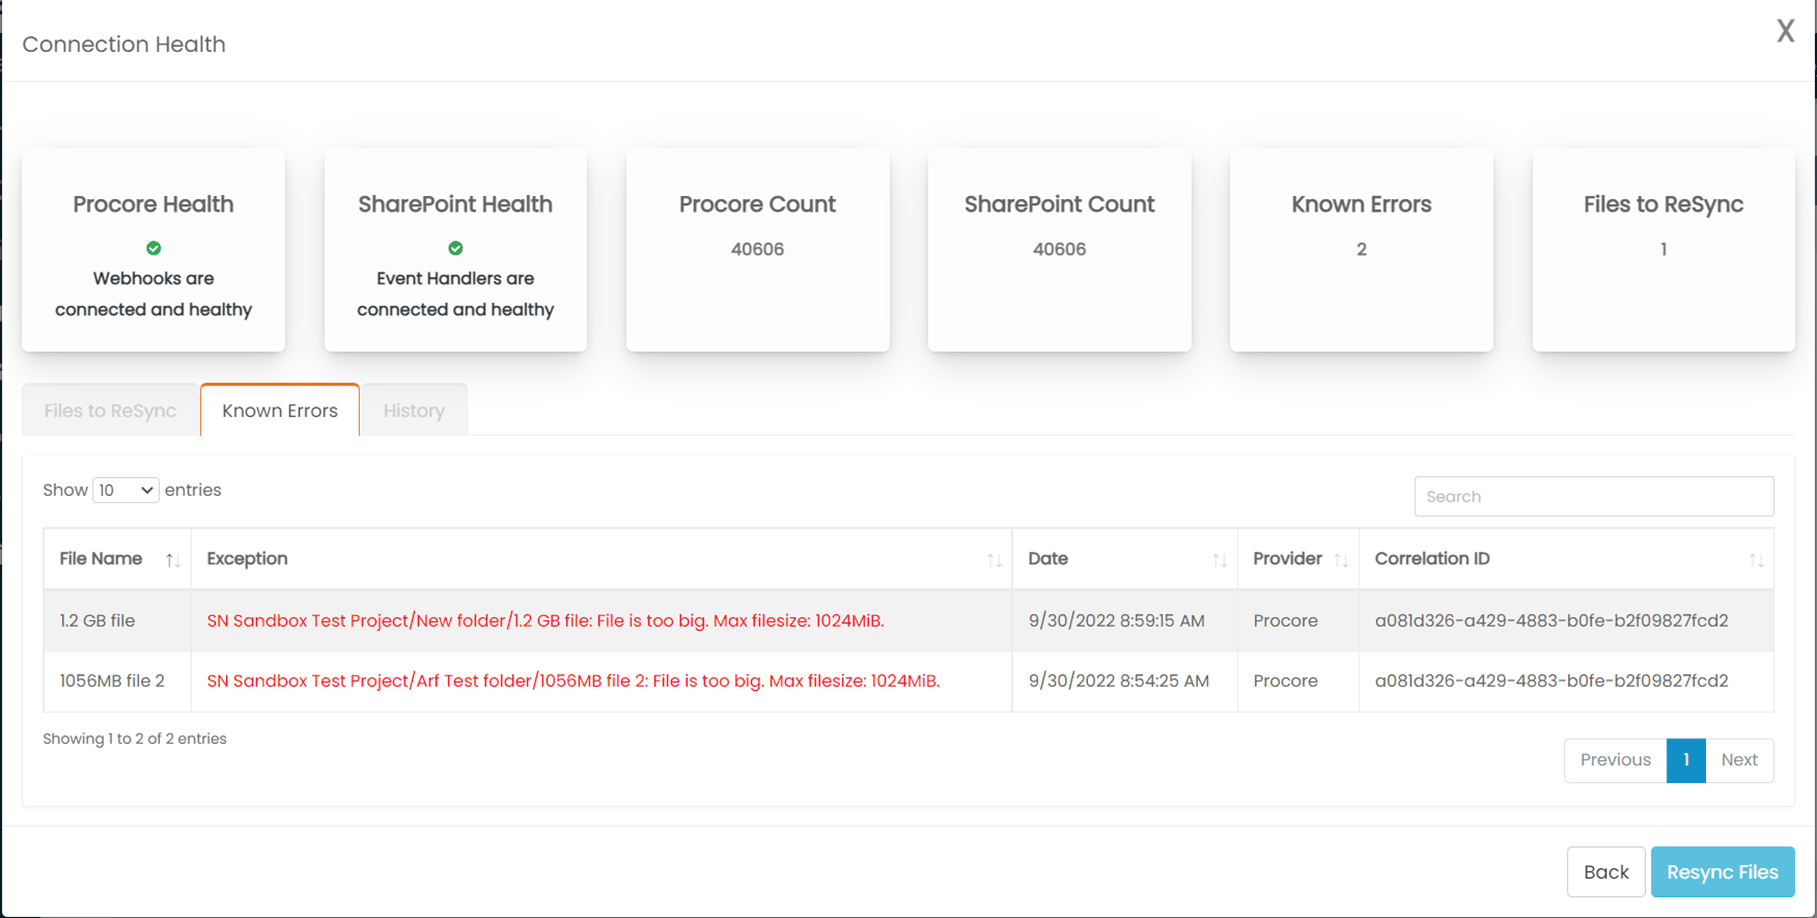Click the SharePoint Health green status icon

click(x=455, y=248)
